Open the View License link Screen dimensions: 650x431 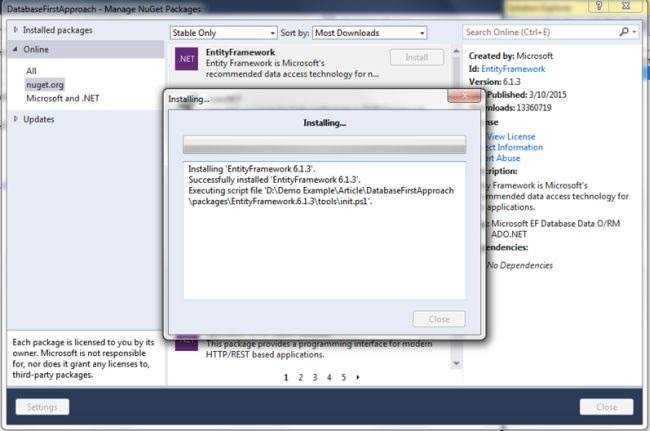[511, 136]
